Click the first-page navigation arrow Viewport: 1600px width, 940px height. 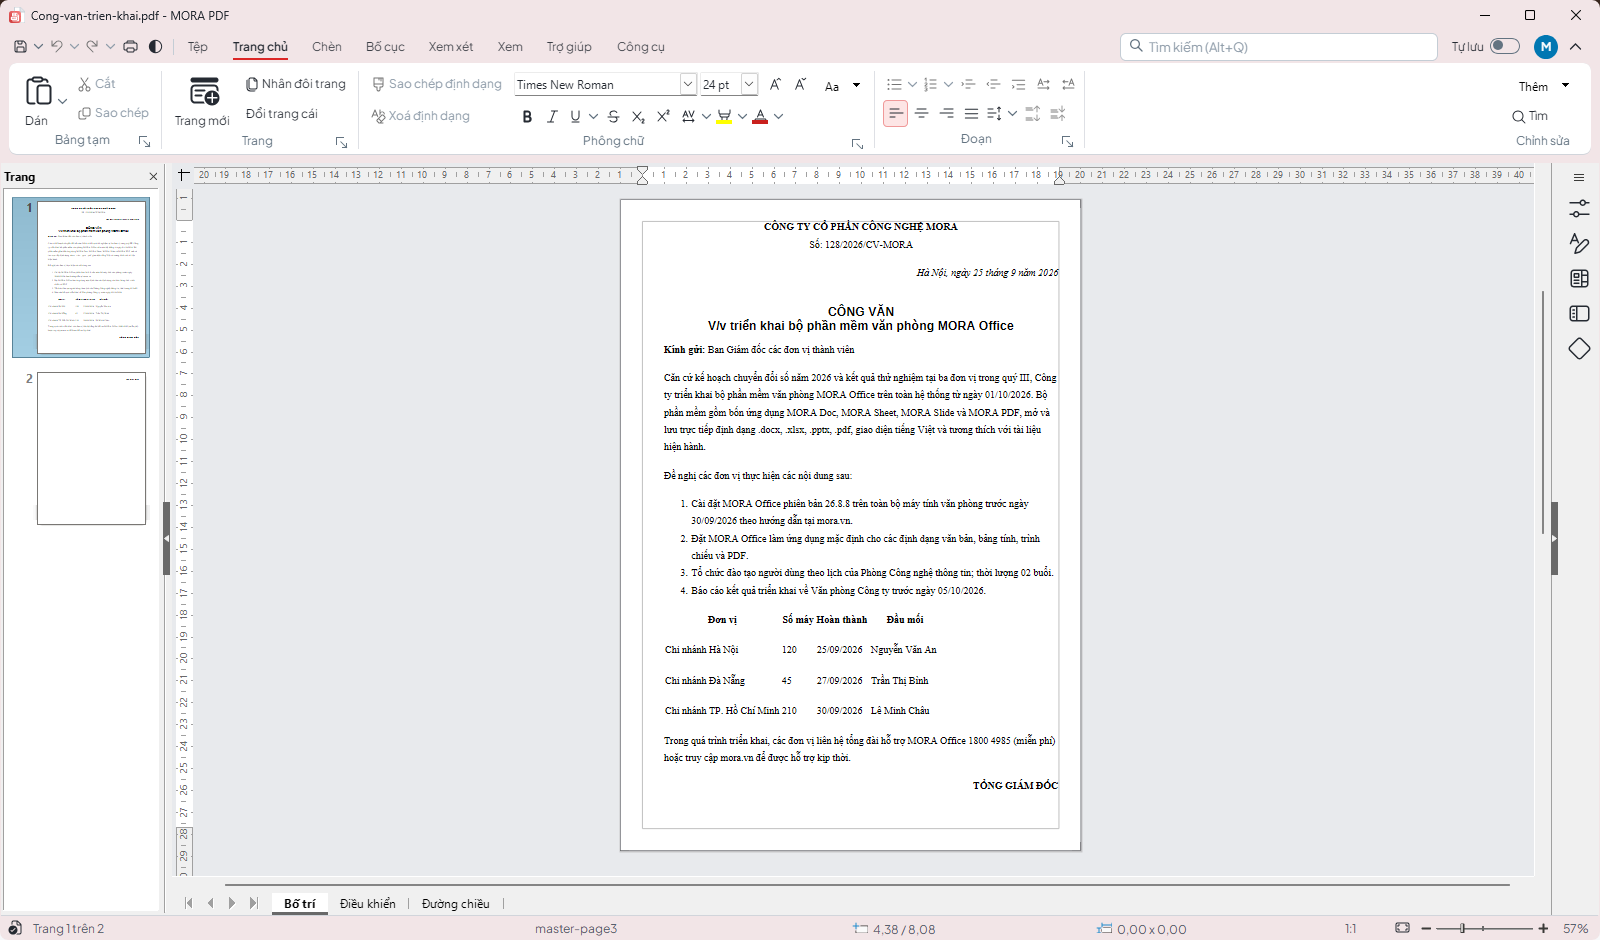[x=188, y=903]
